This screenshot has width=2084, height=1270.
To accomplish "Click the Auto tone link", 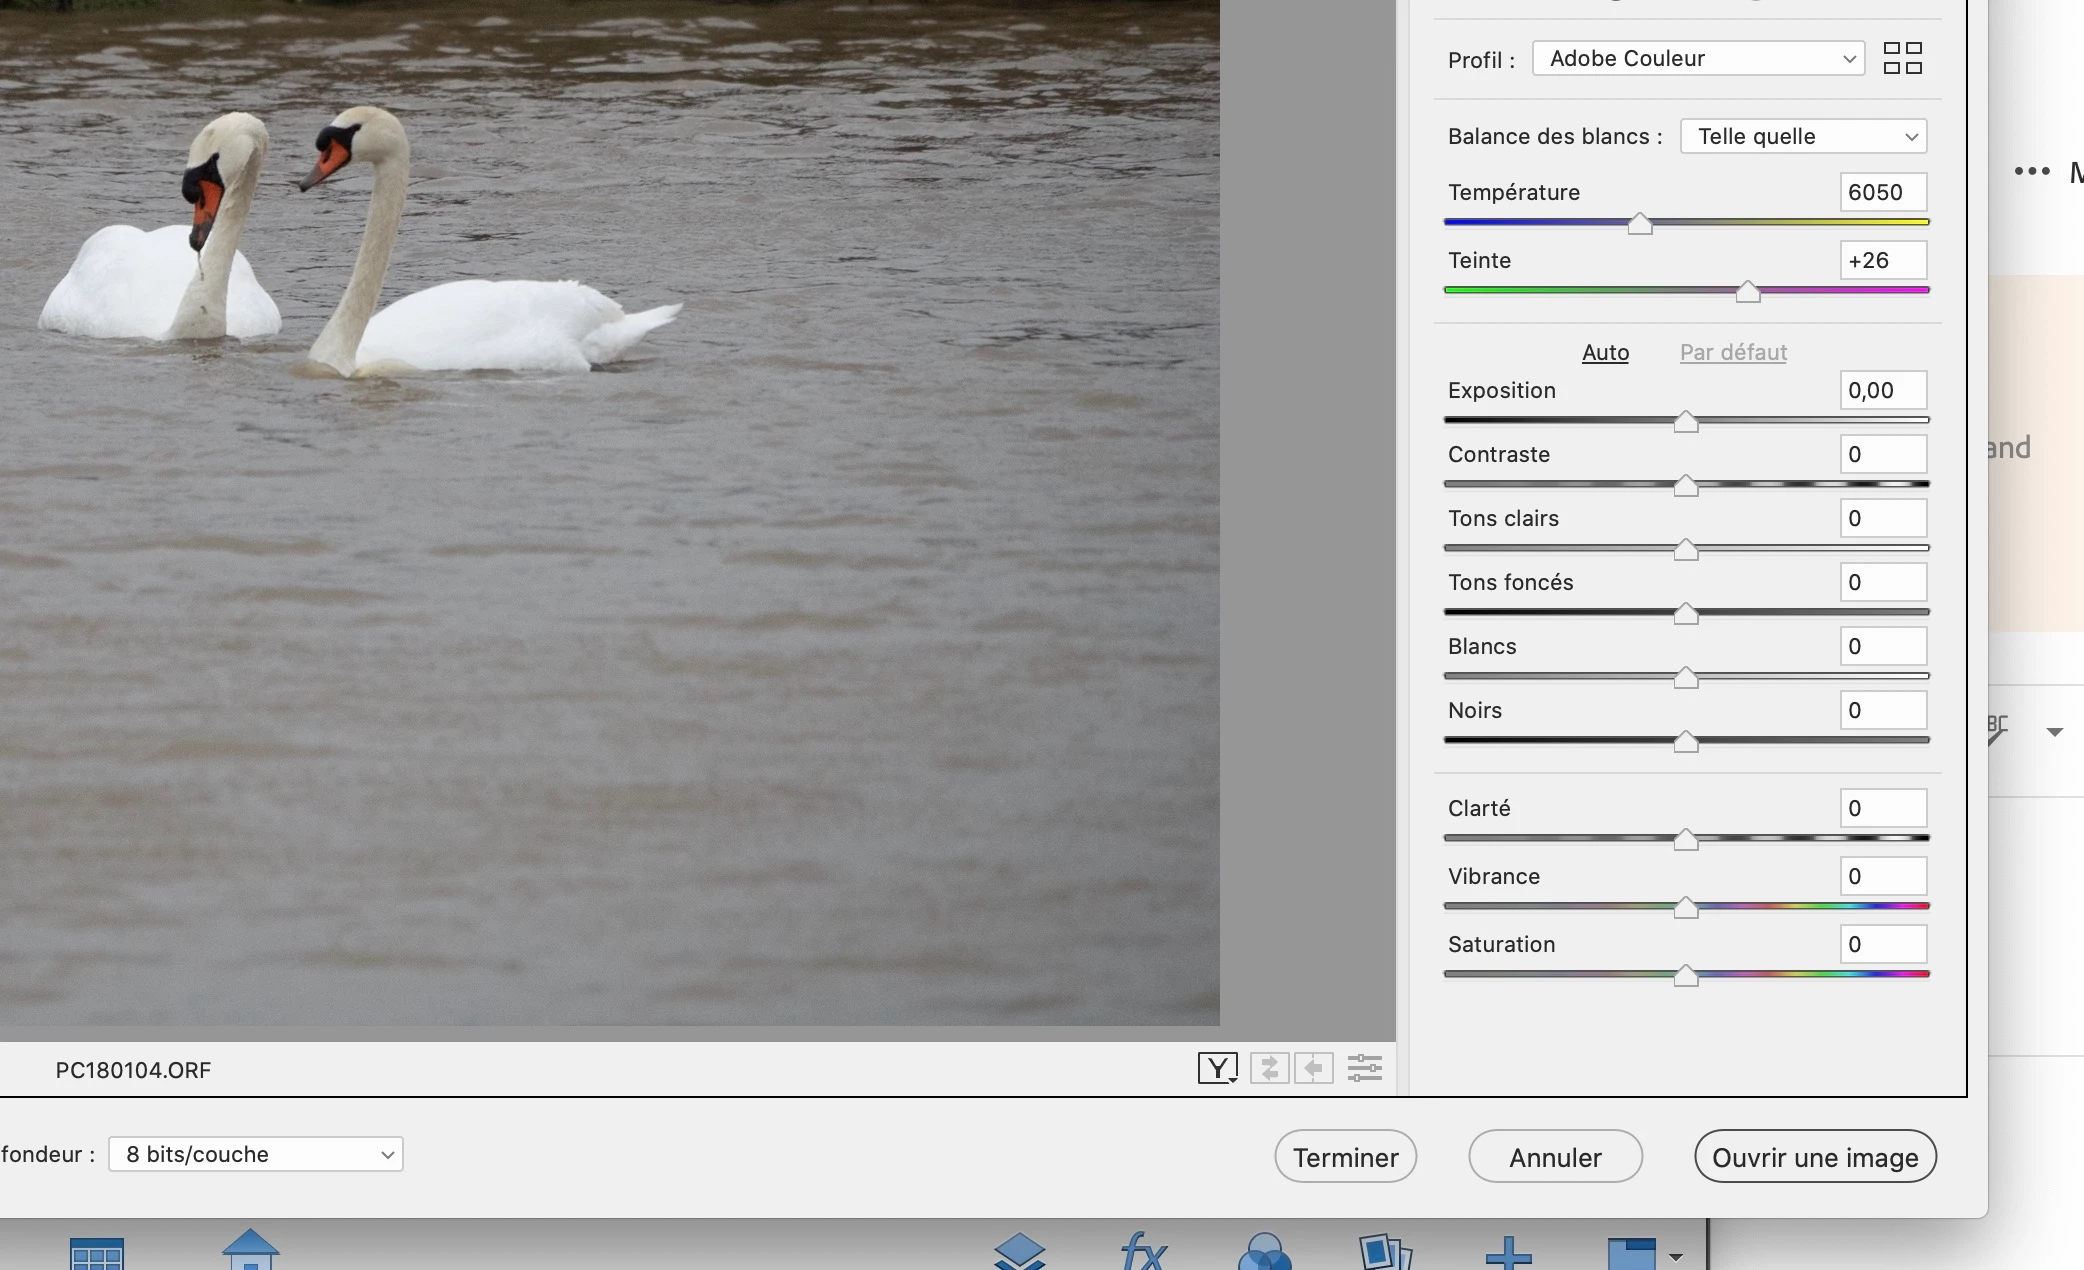I will pos(1605,352).
